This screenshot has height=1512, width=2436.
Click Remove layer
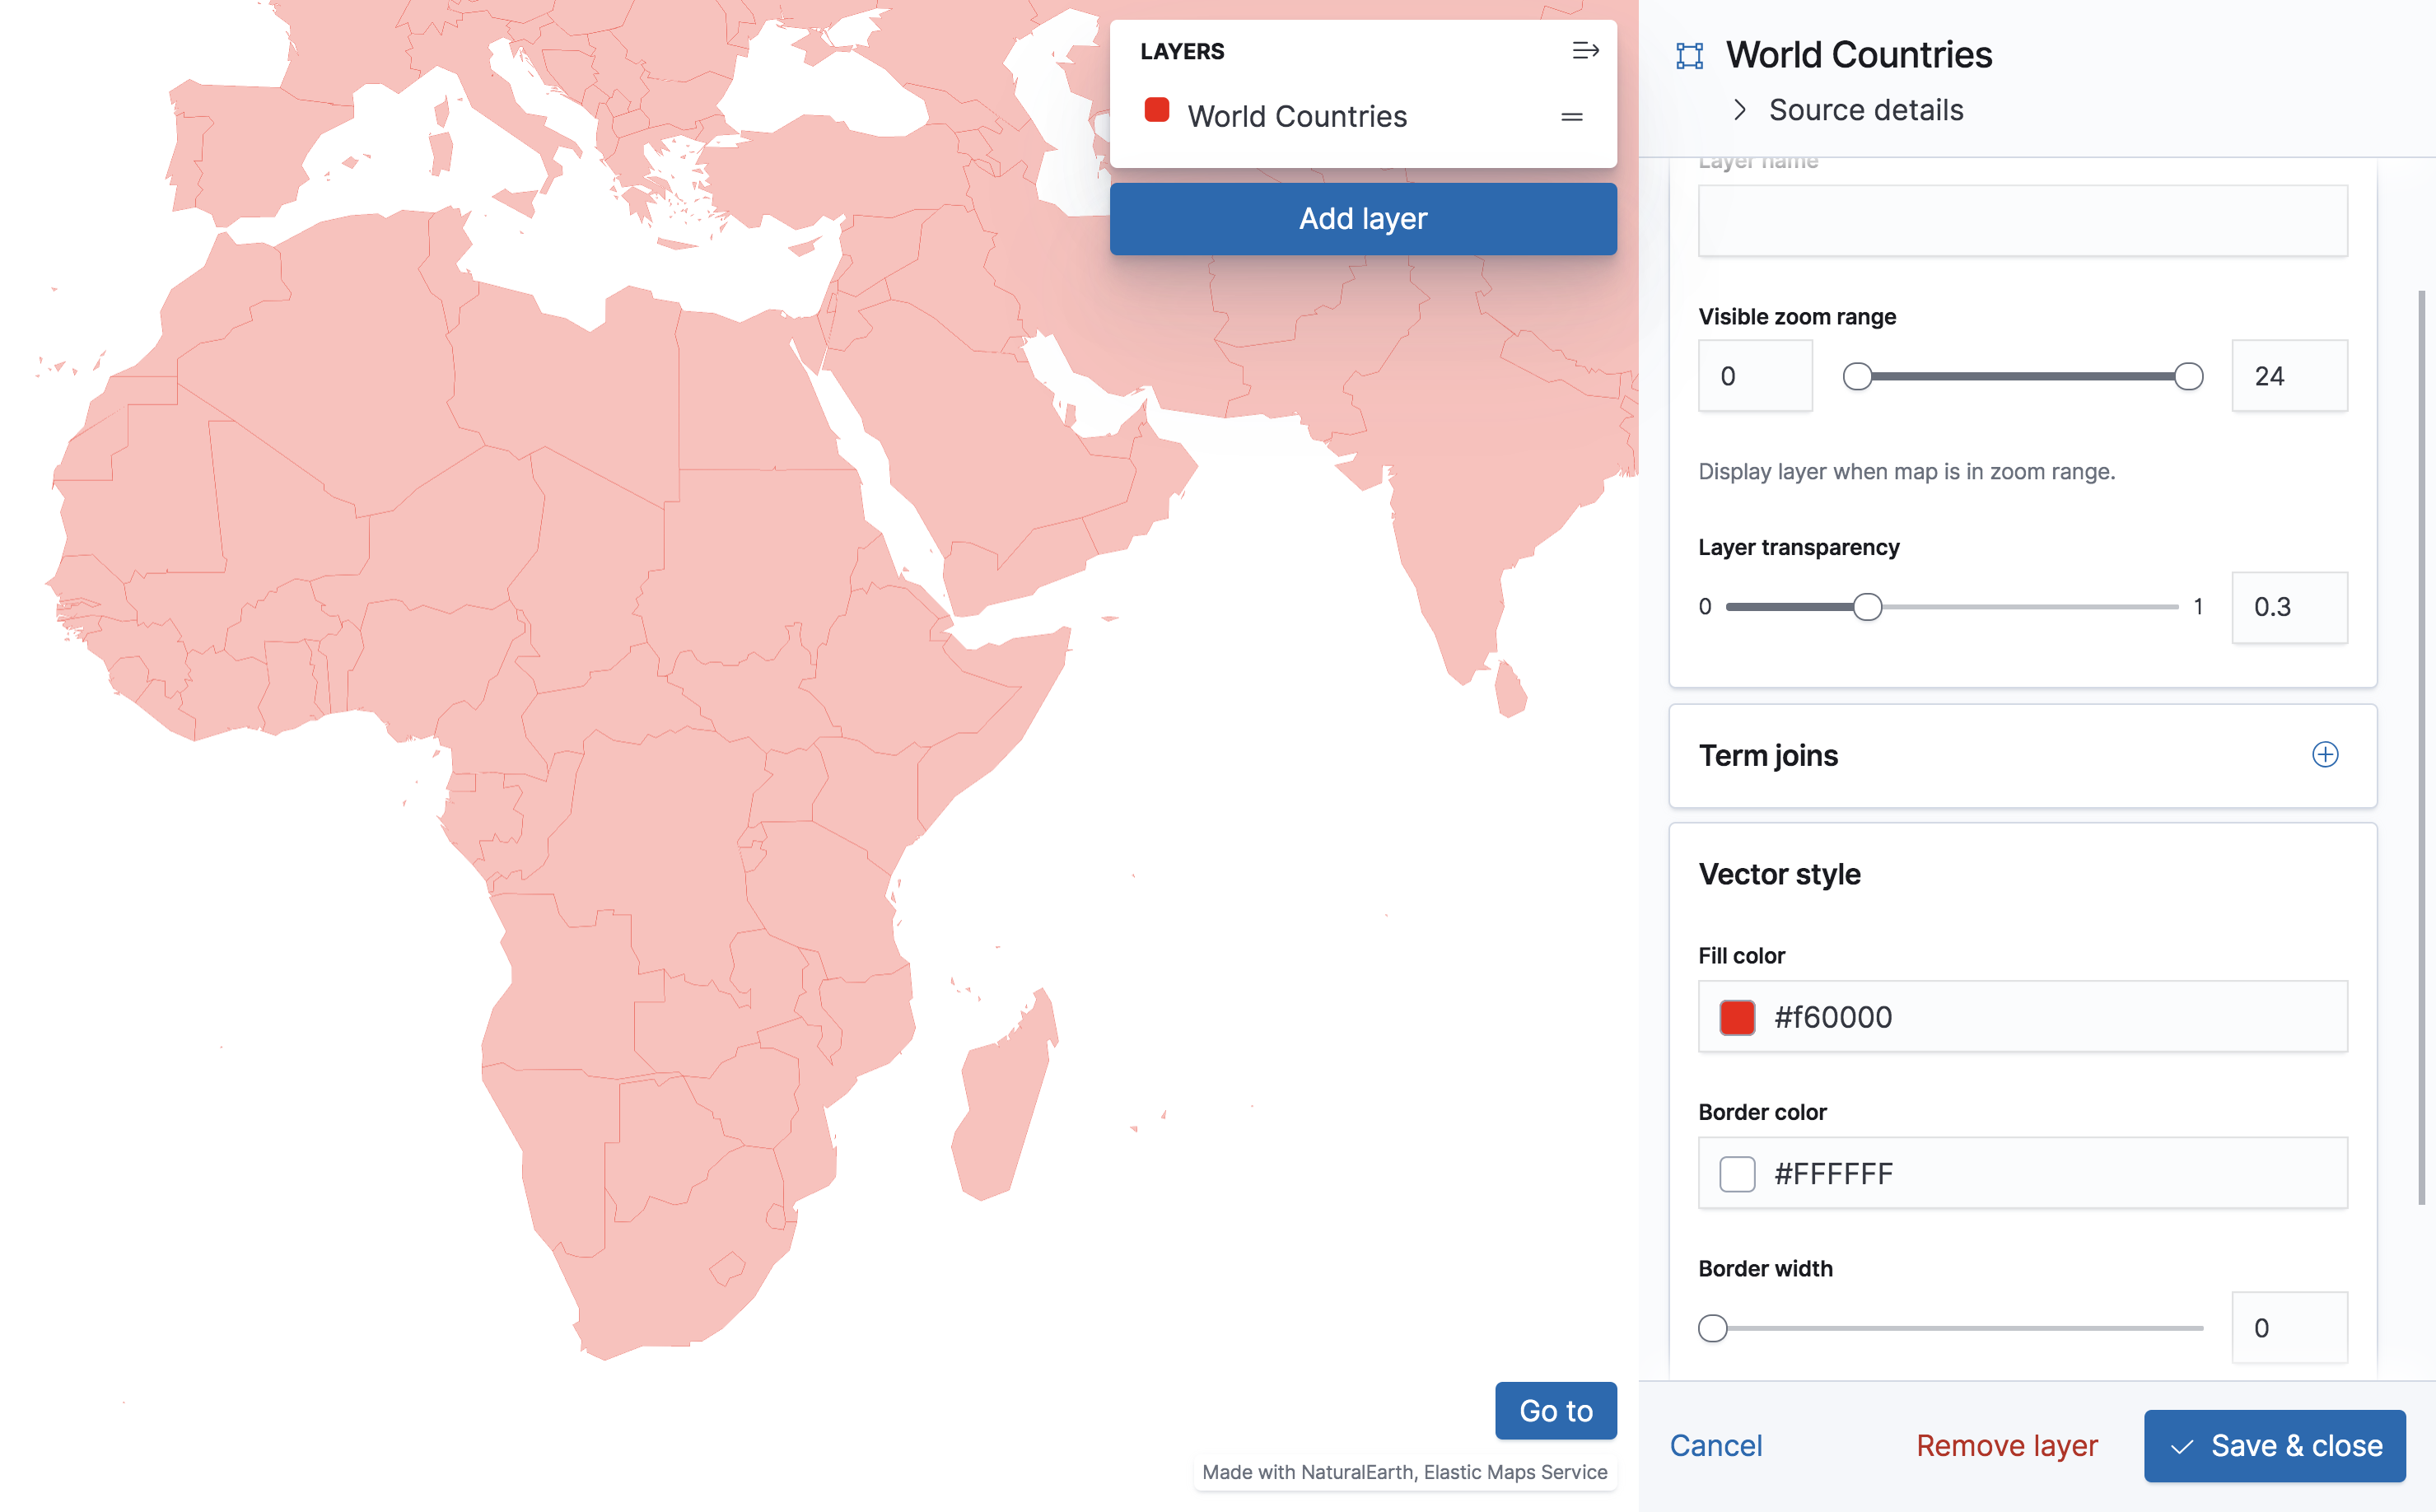click(x=2006, y=1445)
